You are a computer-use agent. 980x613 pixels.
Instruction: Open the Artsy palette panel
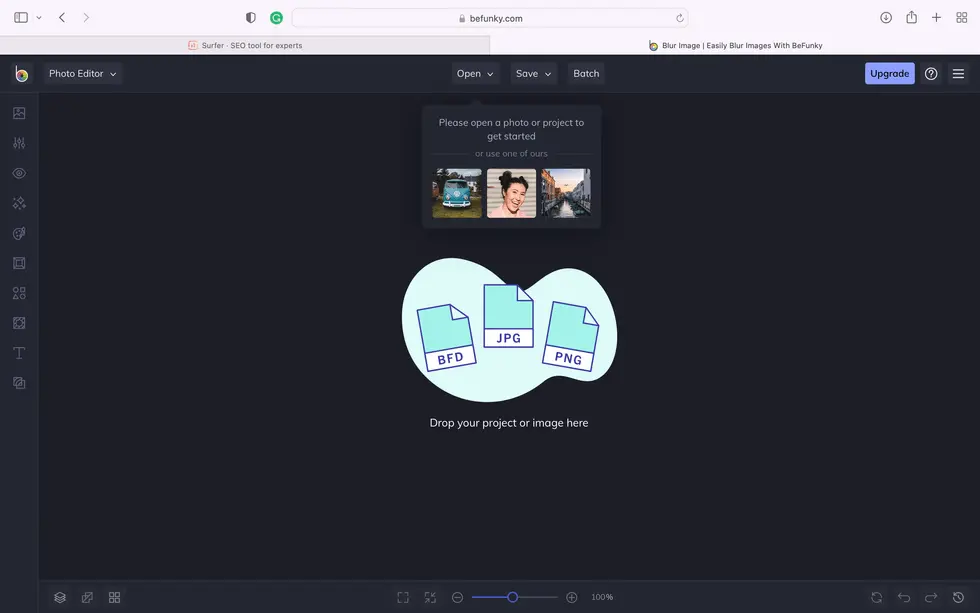(x=18, y=232)
